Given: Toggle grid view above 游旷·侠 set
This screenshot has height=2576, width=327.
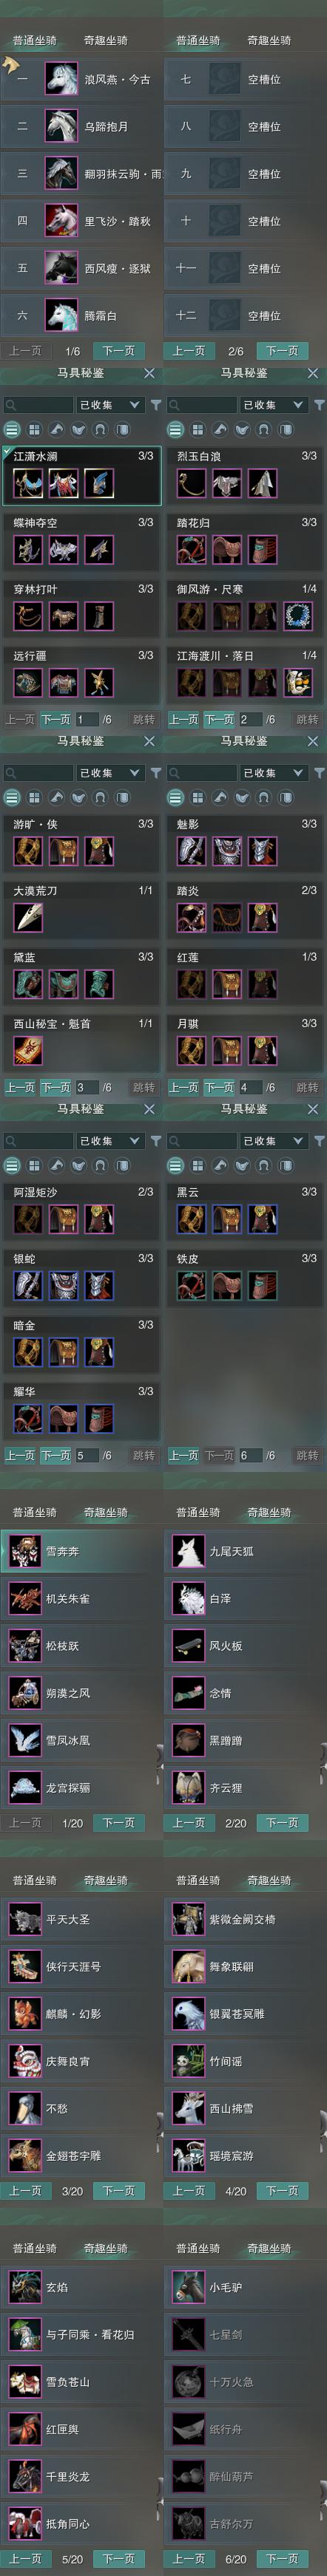Looking at the screenshot, I should point(34,797).
